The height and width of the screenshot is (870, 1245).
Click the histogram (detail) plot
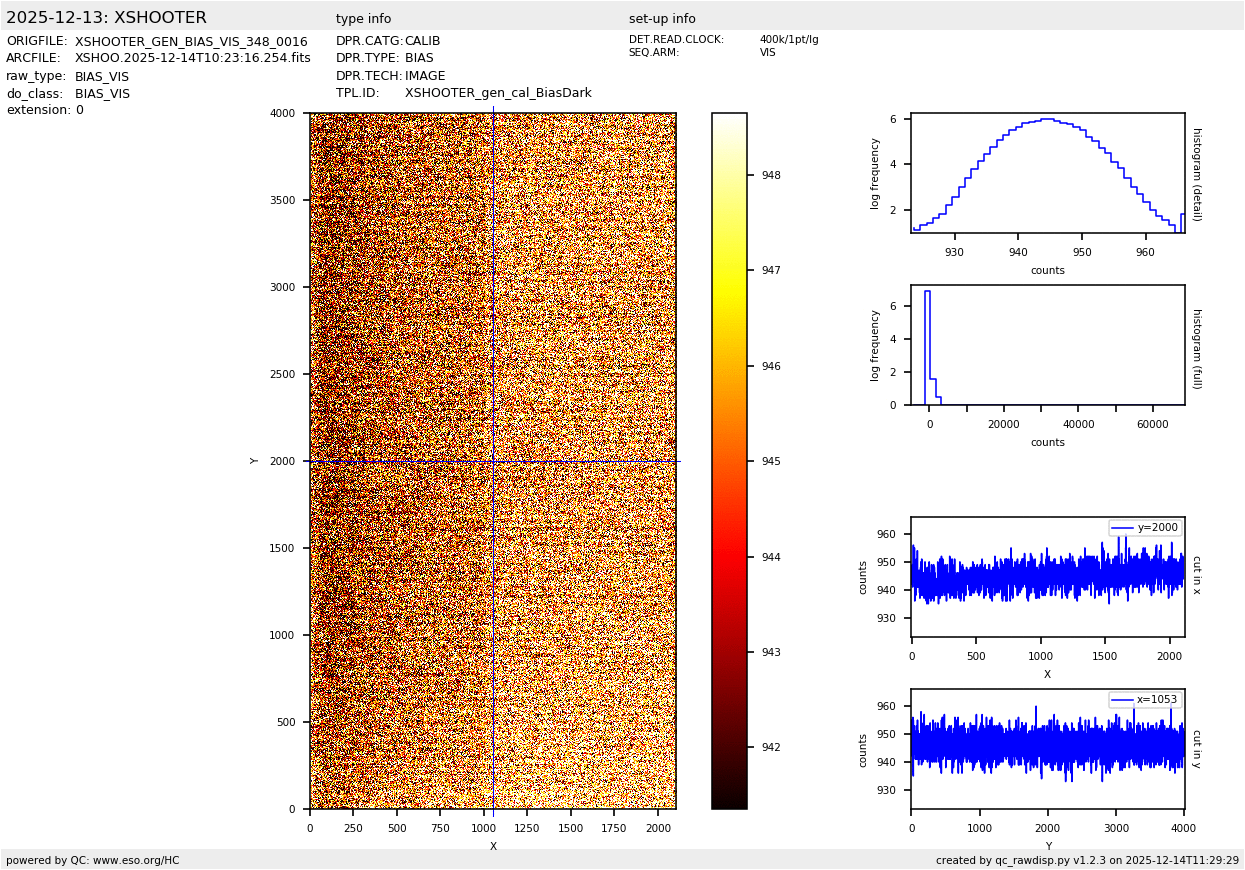tap(1047, 173)
